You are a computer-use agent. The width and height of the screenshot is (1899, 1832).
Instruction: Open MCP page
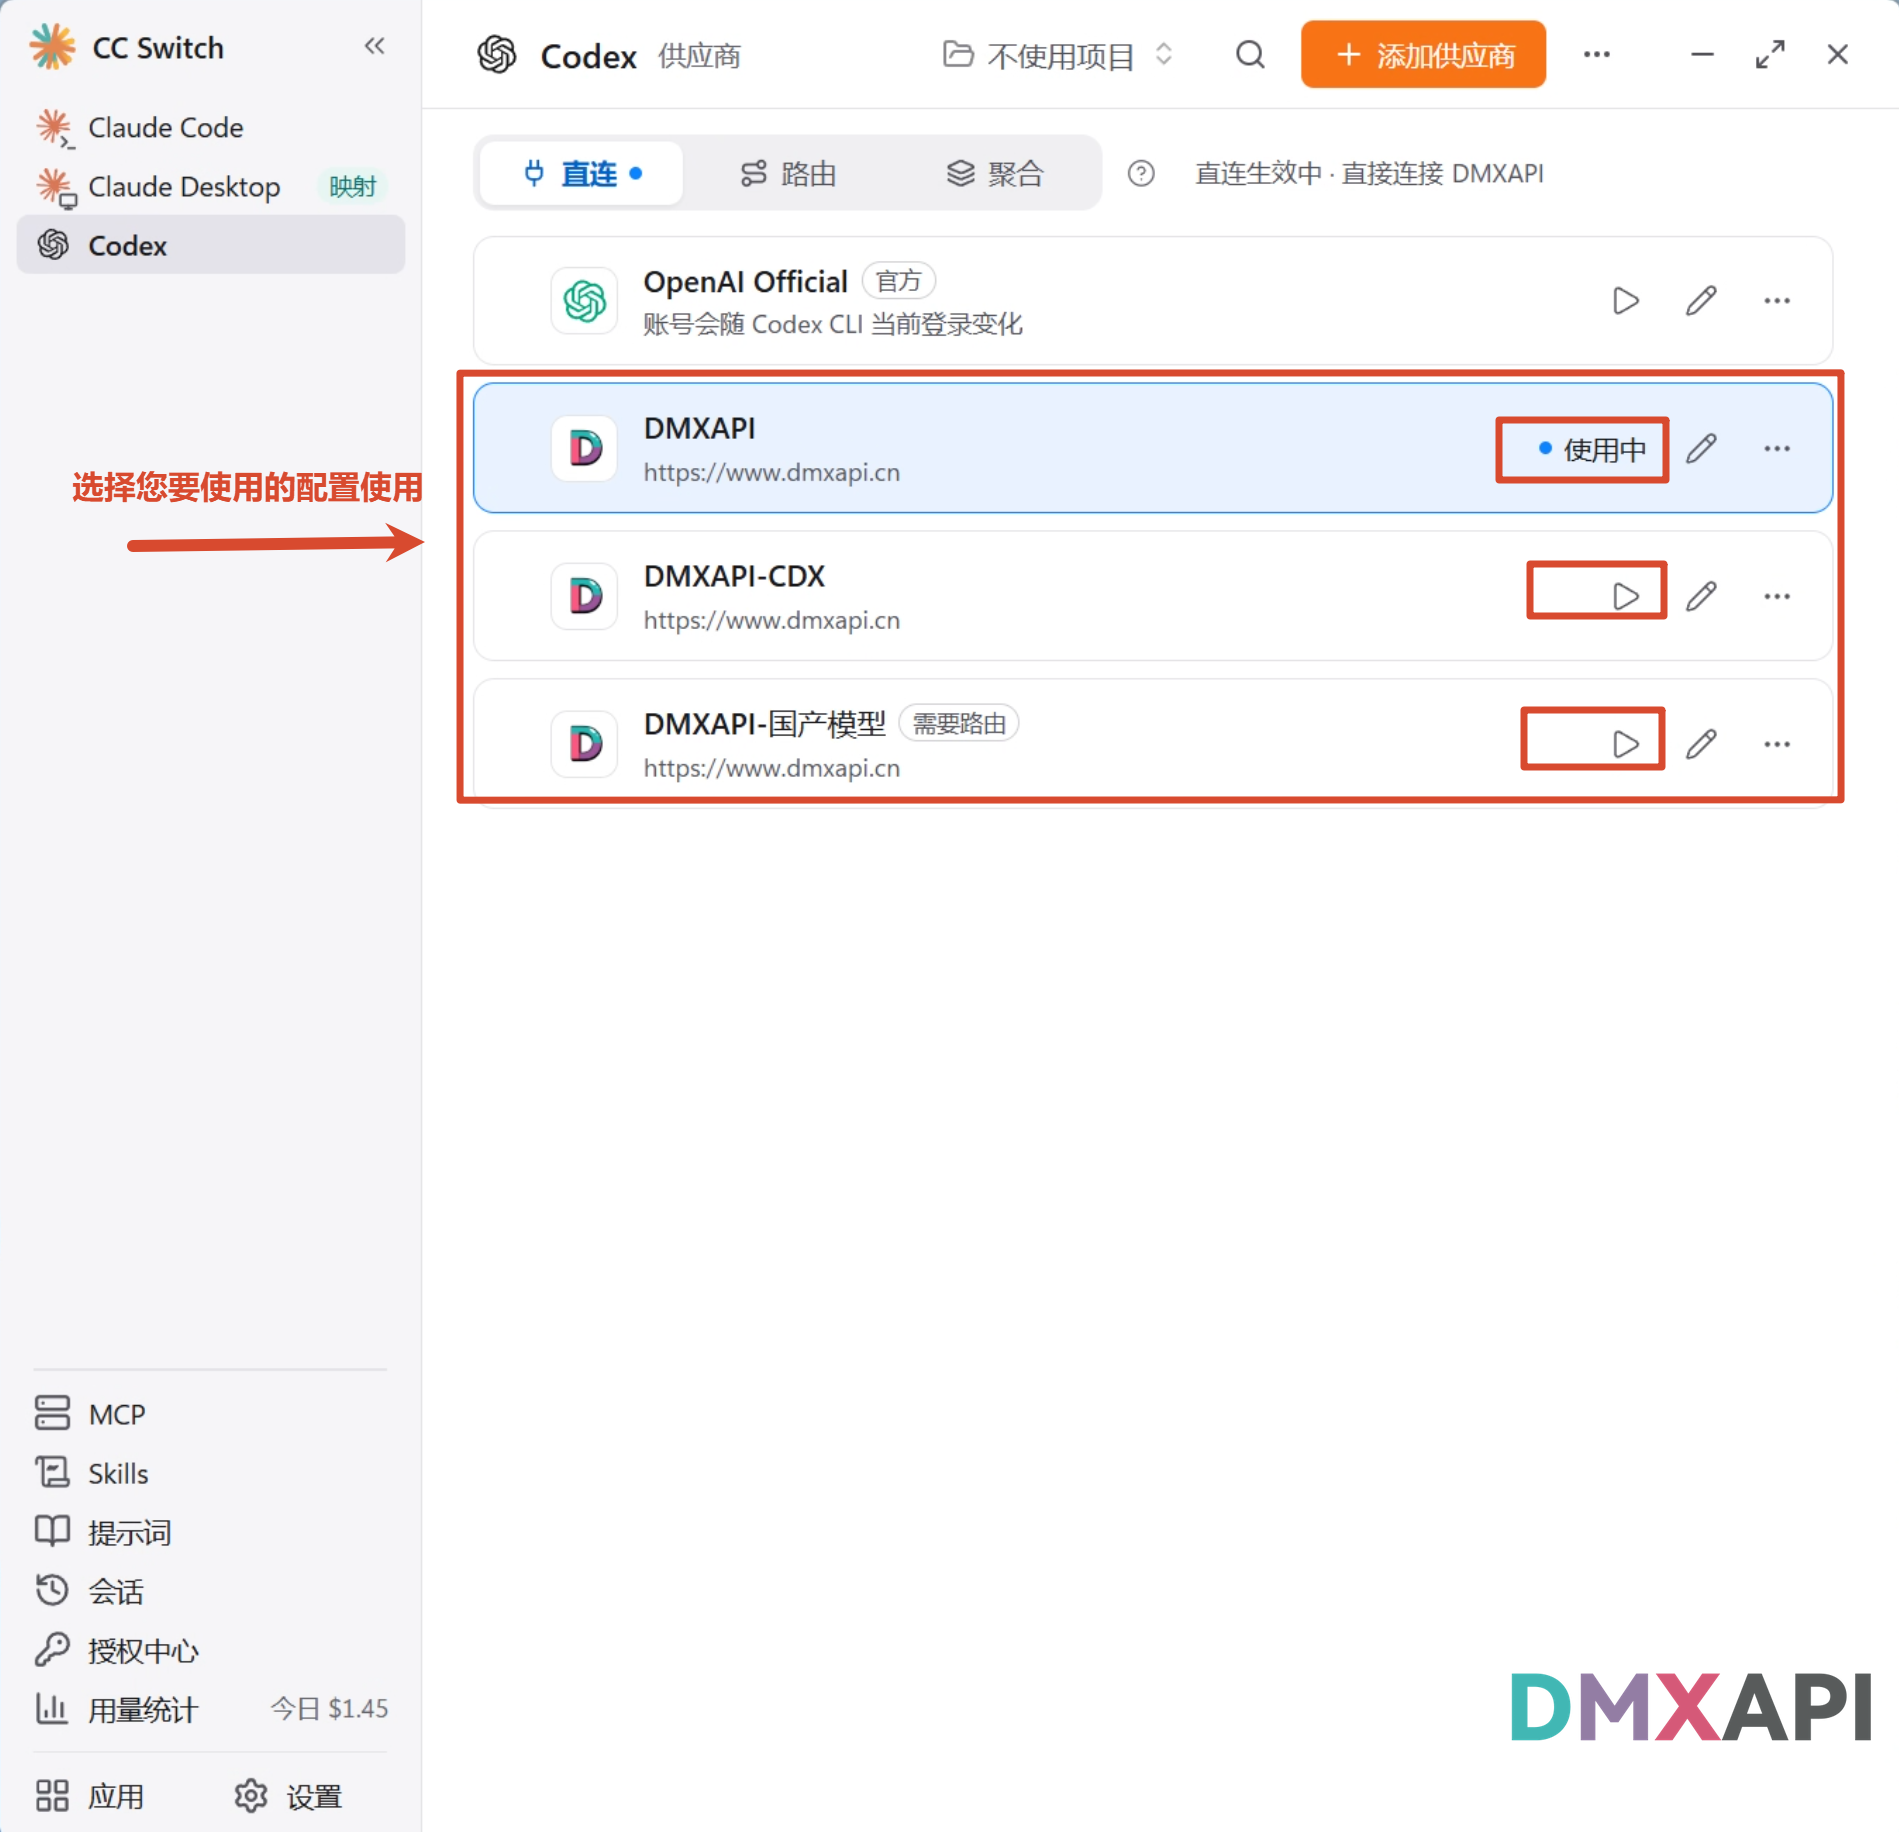pyautogui.click(x=211, y=1414)
